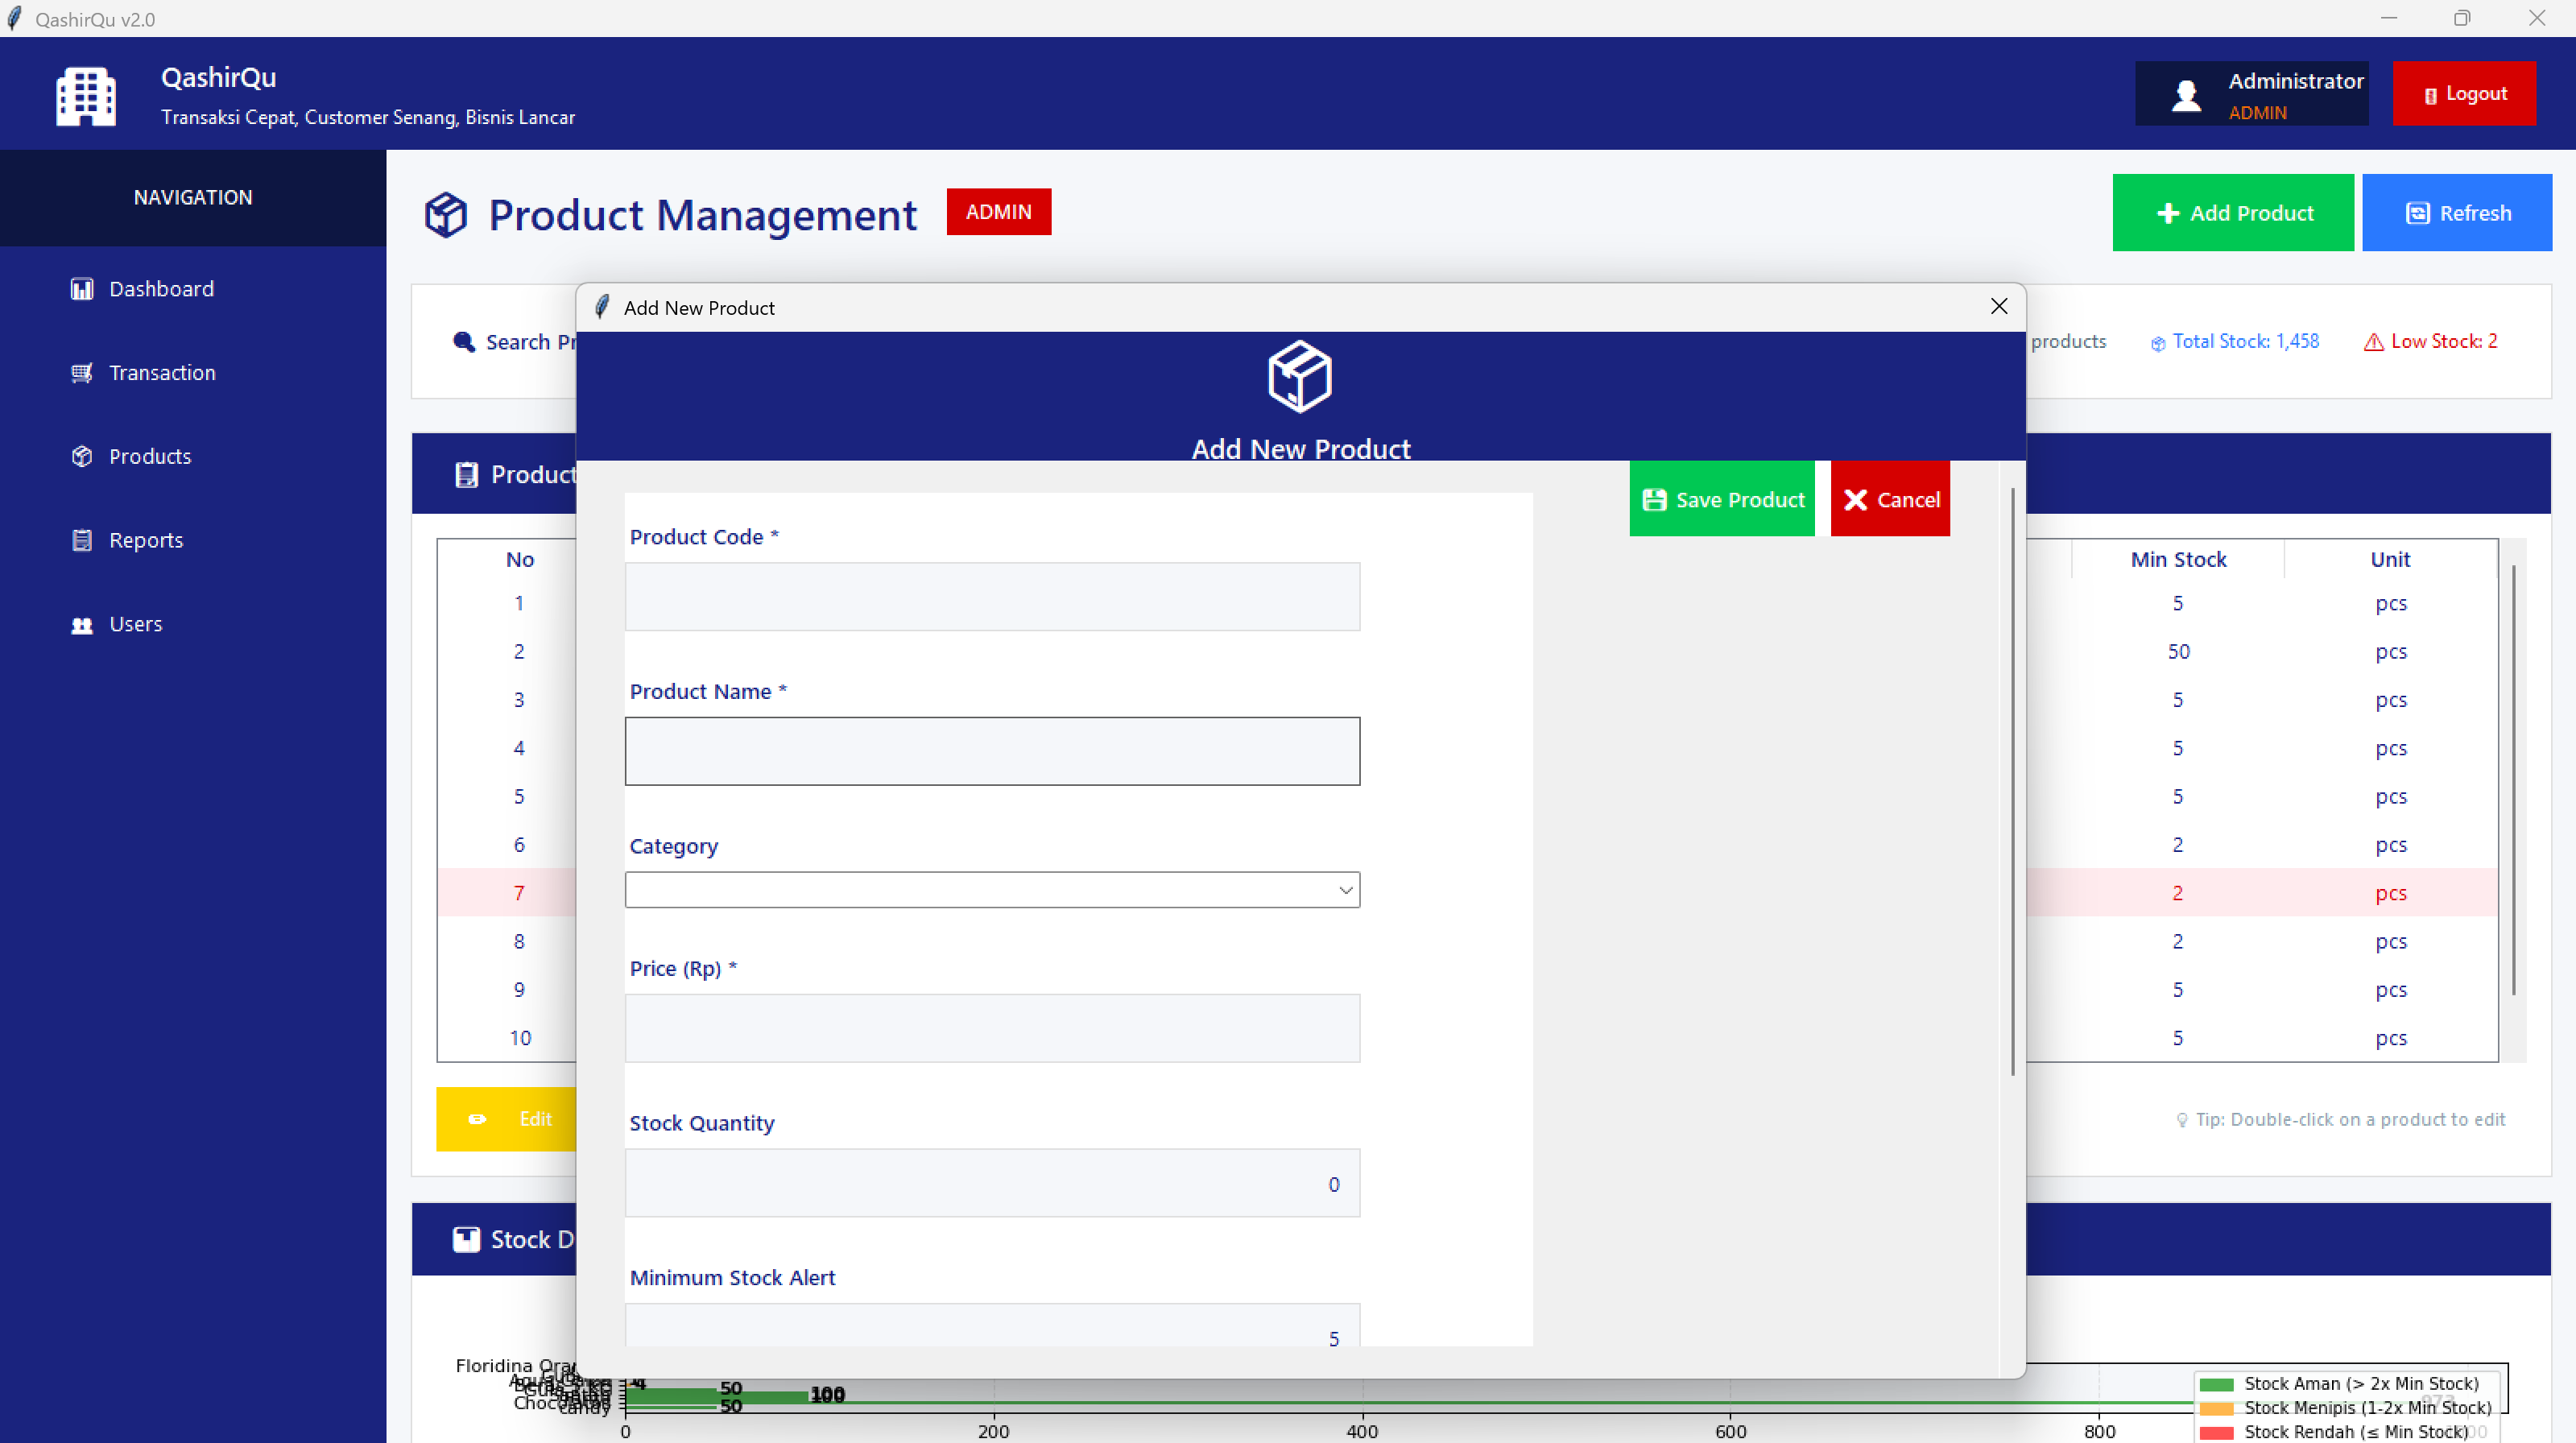This screenshot has width=2576, height=1443.
Task: Click the Low Stock warning triangle icon
Action: (2373, 342)
